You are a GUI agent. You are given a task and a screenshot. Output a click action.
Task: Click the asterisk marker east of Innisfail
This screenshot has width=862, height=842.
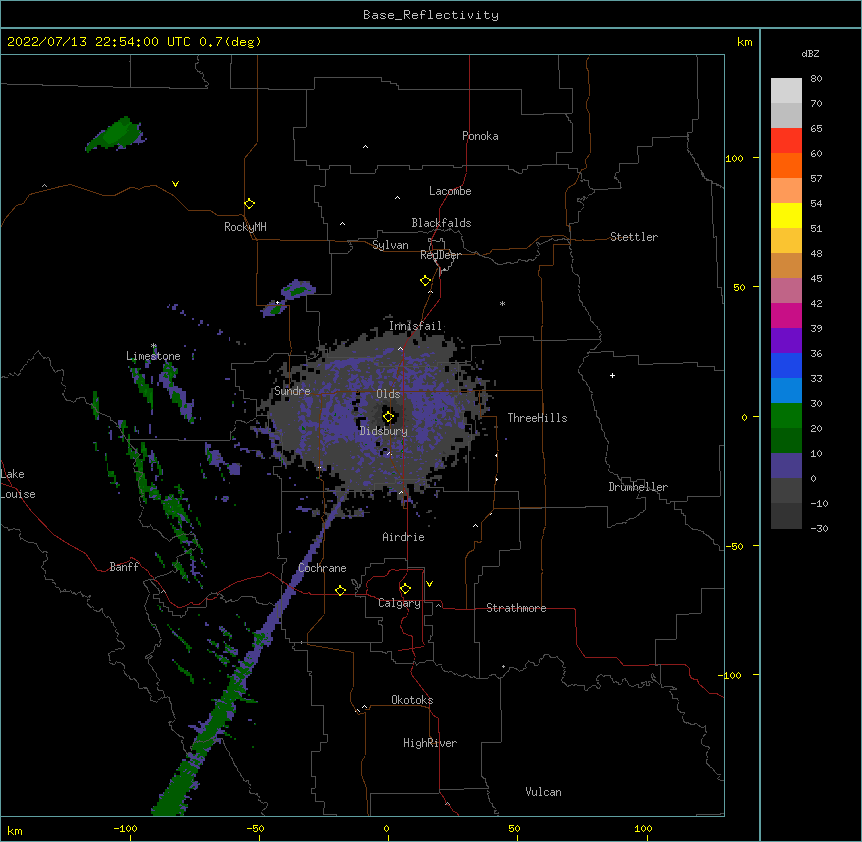point(502,303)
